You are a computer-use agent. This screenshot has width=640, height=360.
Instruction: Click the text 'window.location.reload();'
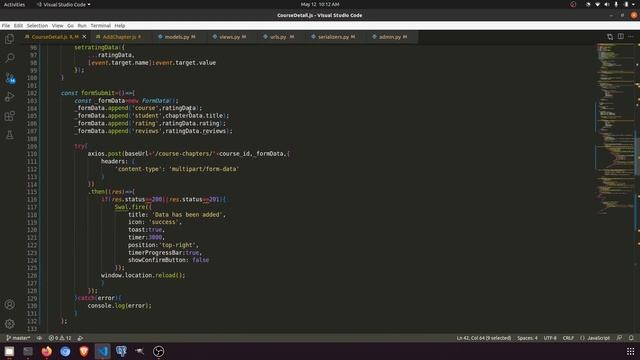coord(143,275)
